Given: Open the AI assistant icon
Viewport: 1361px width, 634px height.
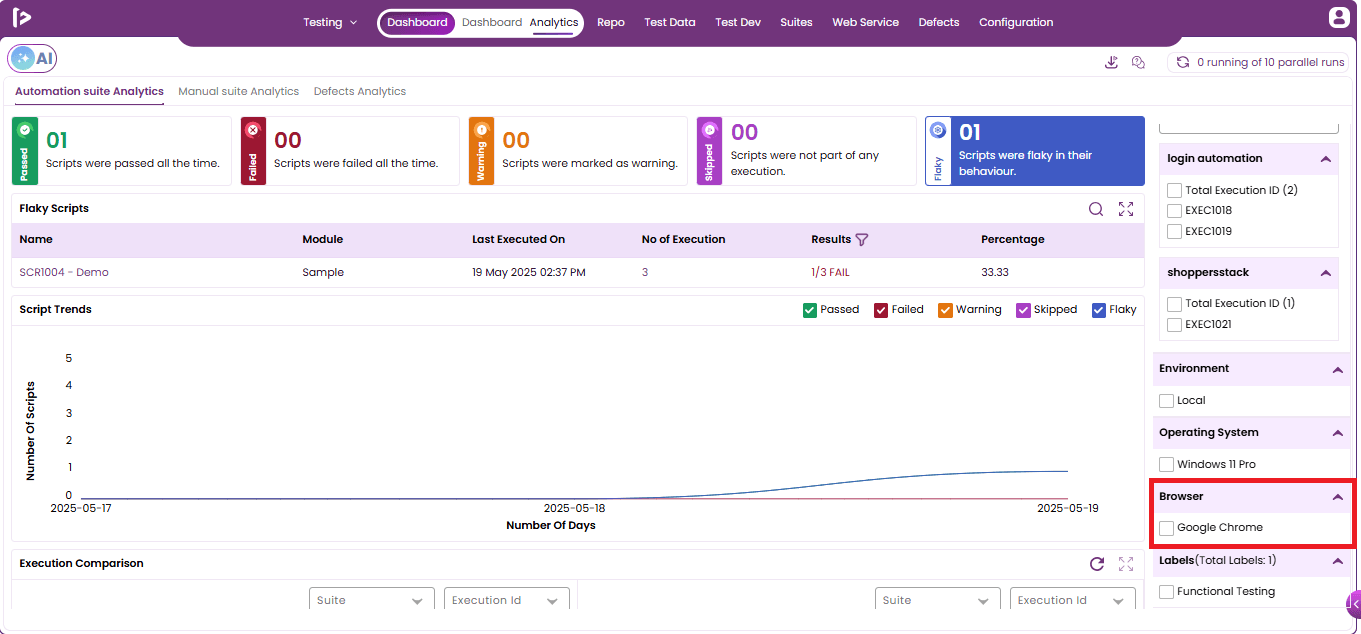Looking at the screenshot, I should tap(32, 59).
